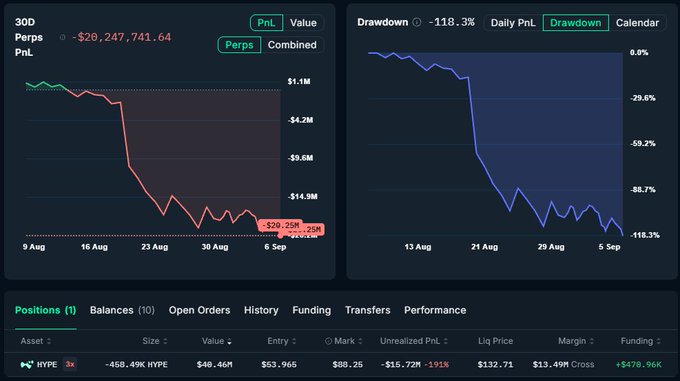The image size is (680, 381).
Task: Open the Funding tab
Action: click(311, 310)
